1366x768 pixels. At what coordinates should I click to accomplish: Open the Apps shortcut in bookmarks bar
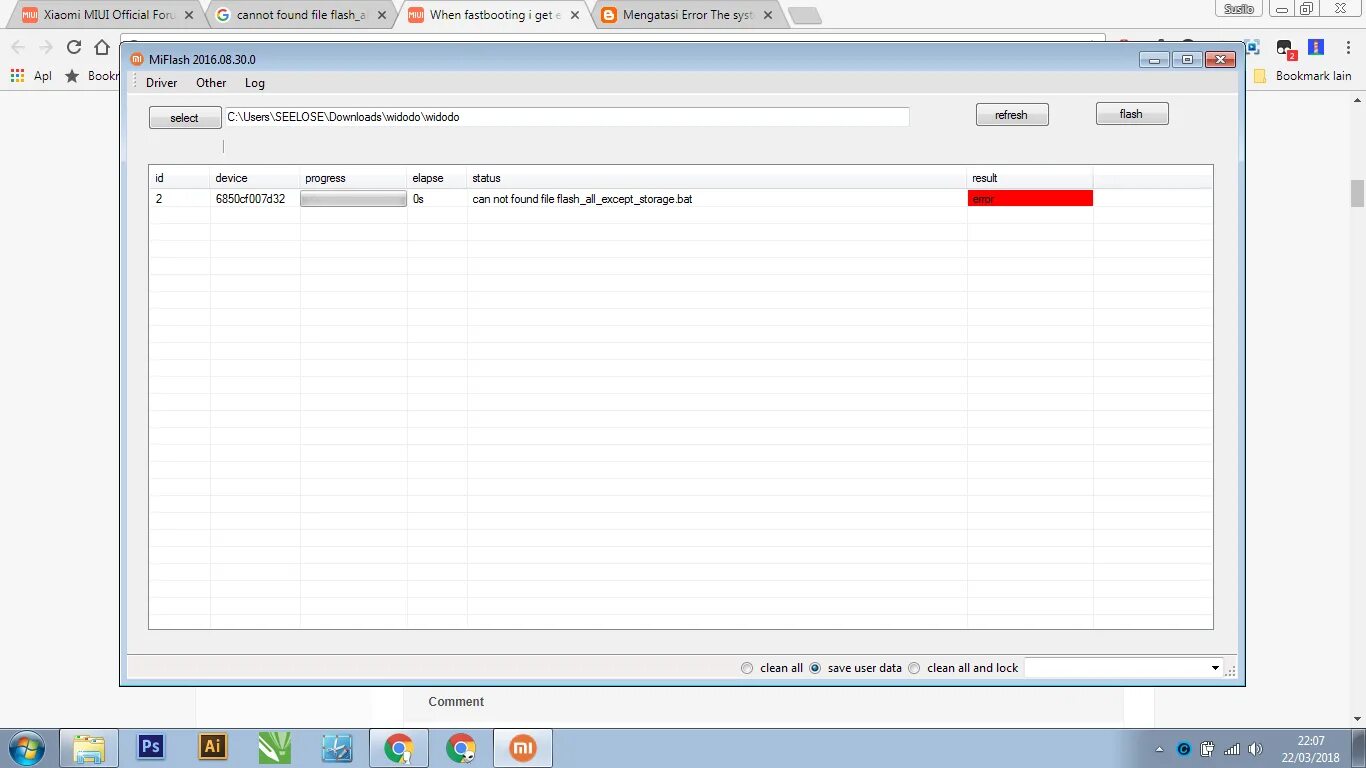[30, 76]
